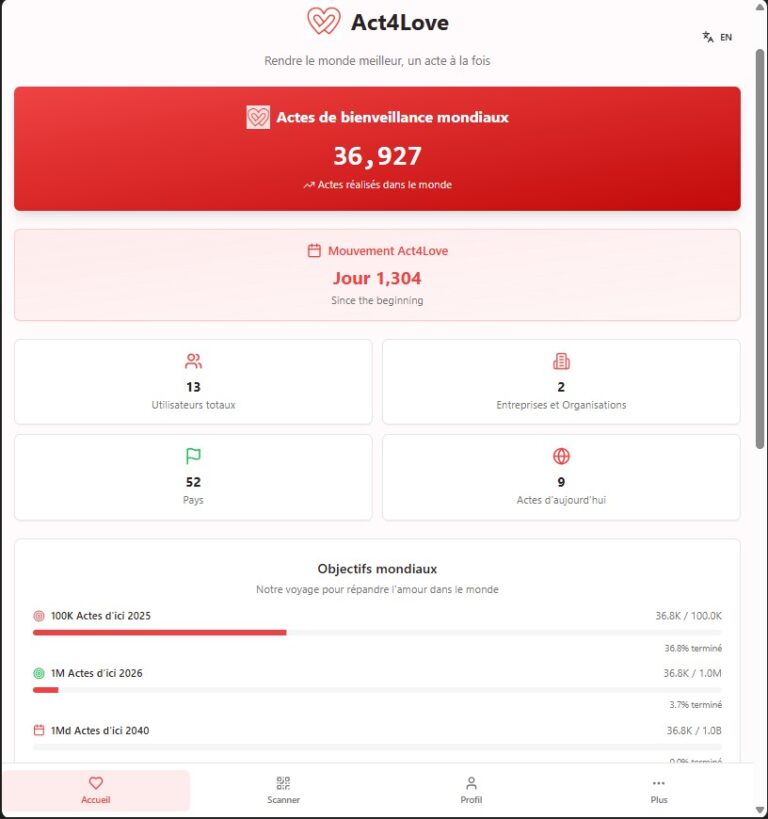Open the Plus menu with three dots

point(658,789)
